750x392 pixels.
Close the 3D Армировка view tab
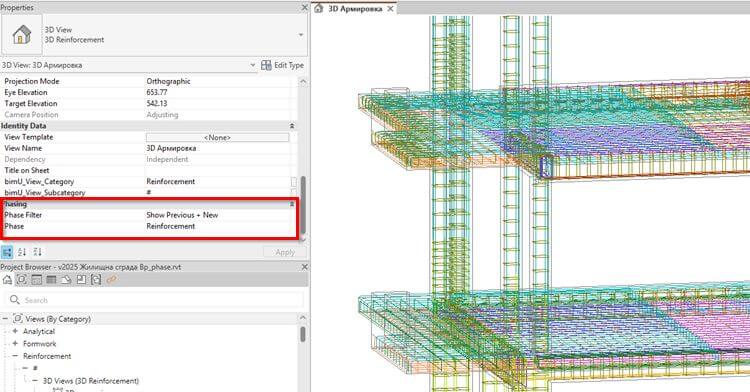(x=390, y=8)
